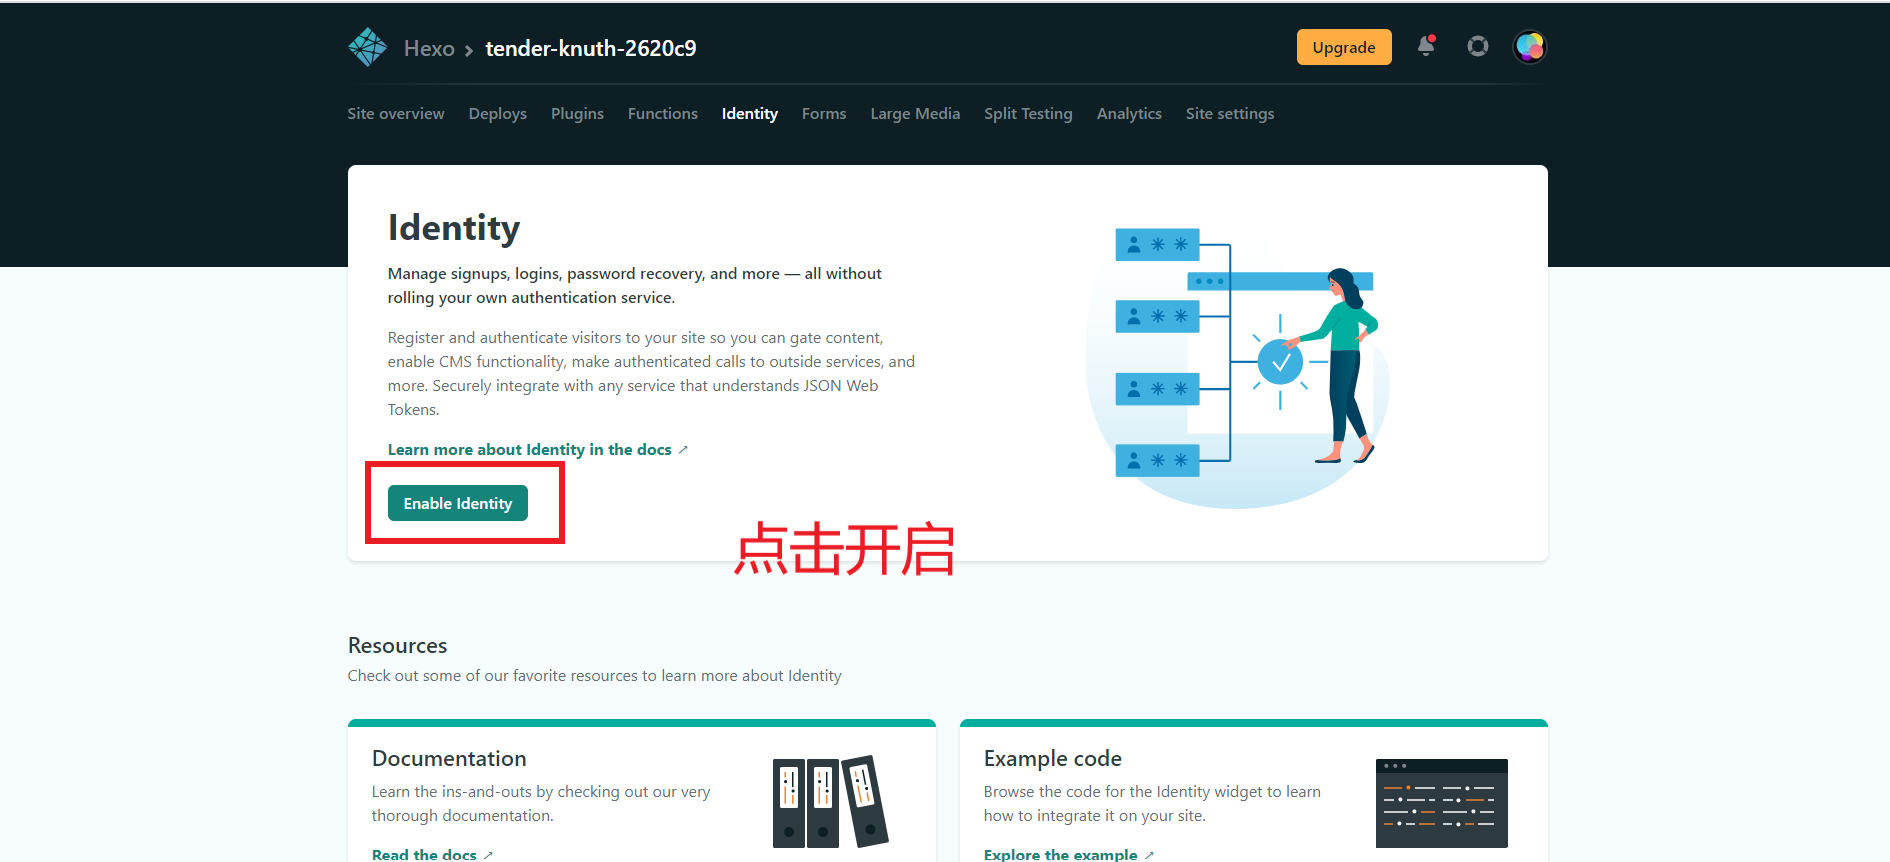View the Analytics tab
Image resolution: width=1890 pixels, height=862 pixels.
pyautogui.click(x=1129, y=114)
